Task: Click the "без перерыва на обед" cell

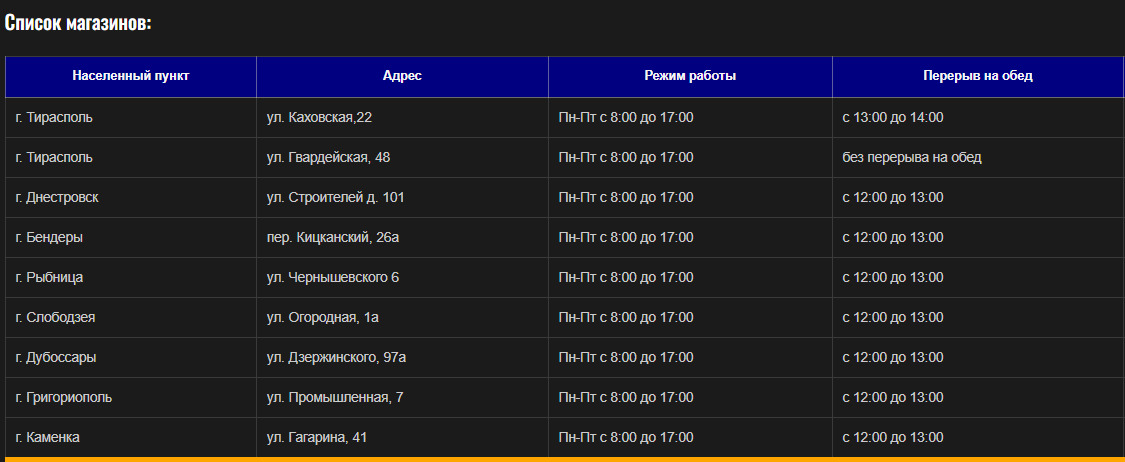Action: [x=911, y=158]
